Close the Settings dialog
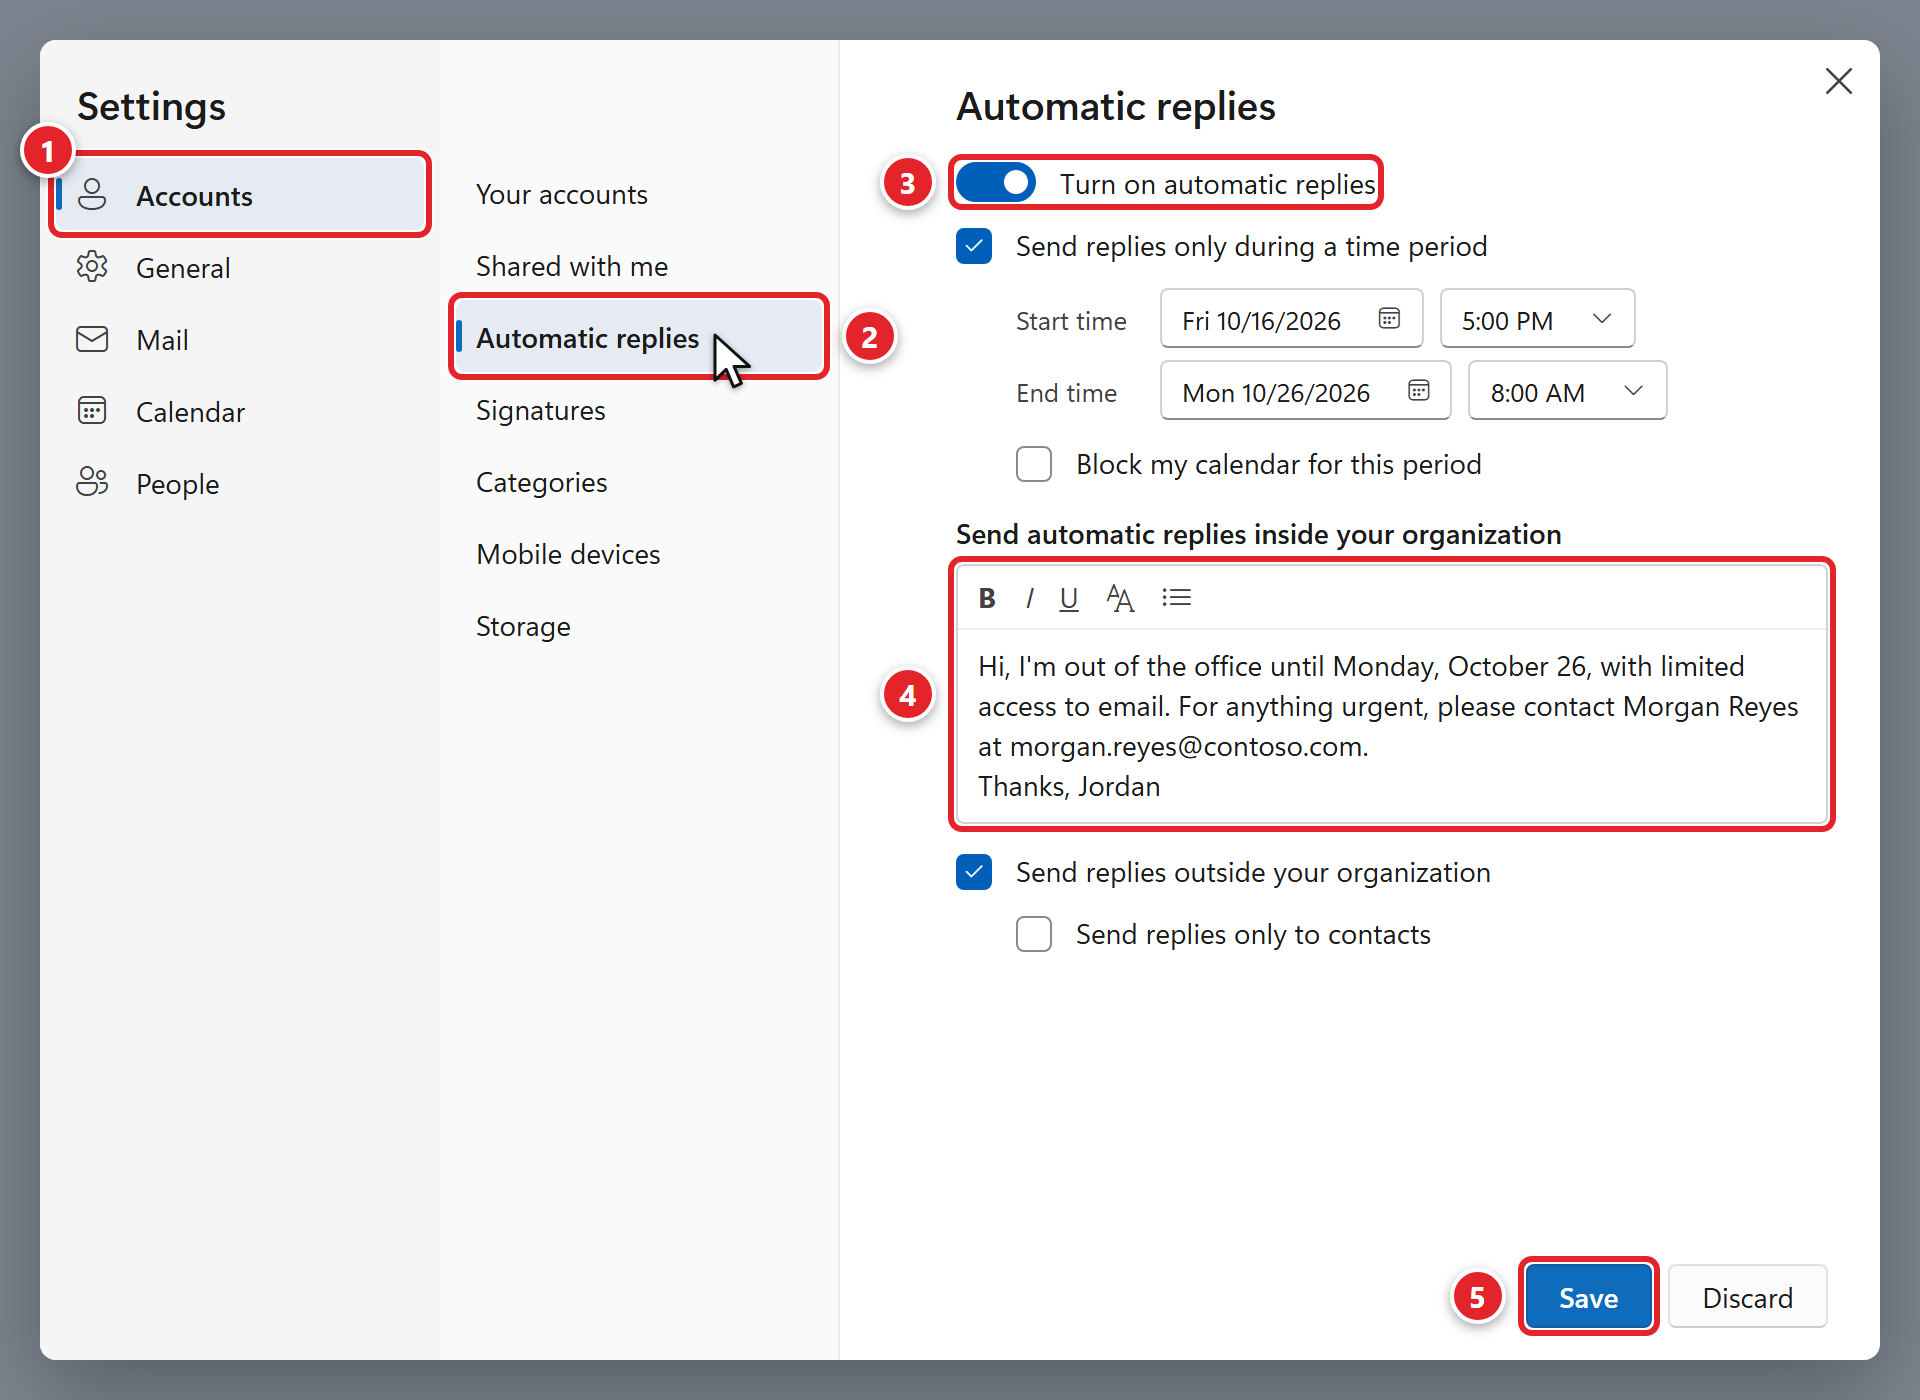The width and height of the screenshot is (1920, 1400). coord(1838,81)
